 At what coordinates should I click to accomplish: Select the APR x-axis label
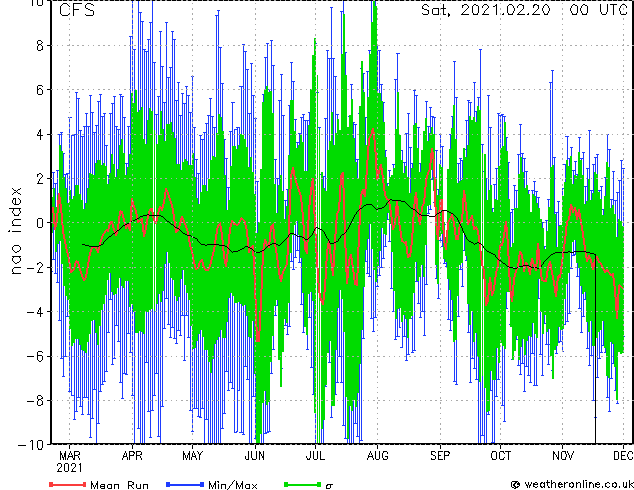point(132,456)
